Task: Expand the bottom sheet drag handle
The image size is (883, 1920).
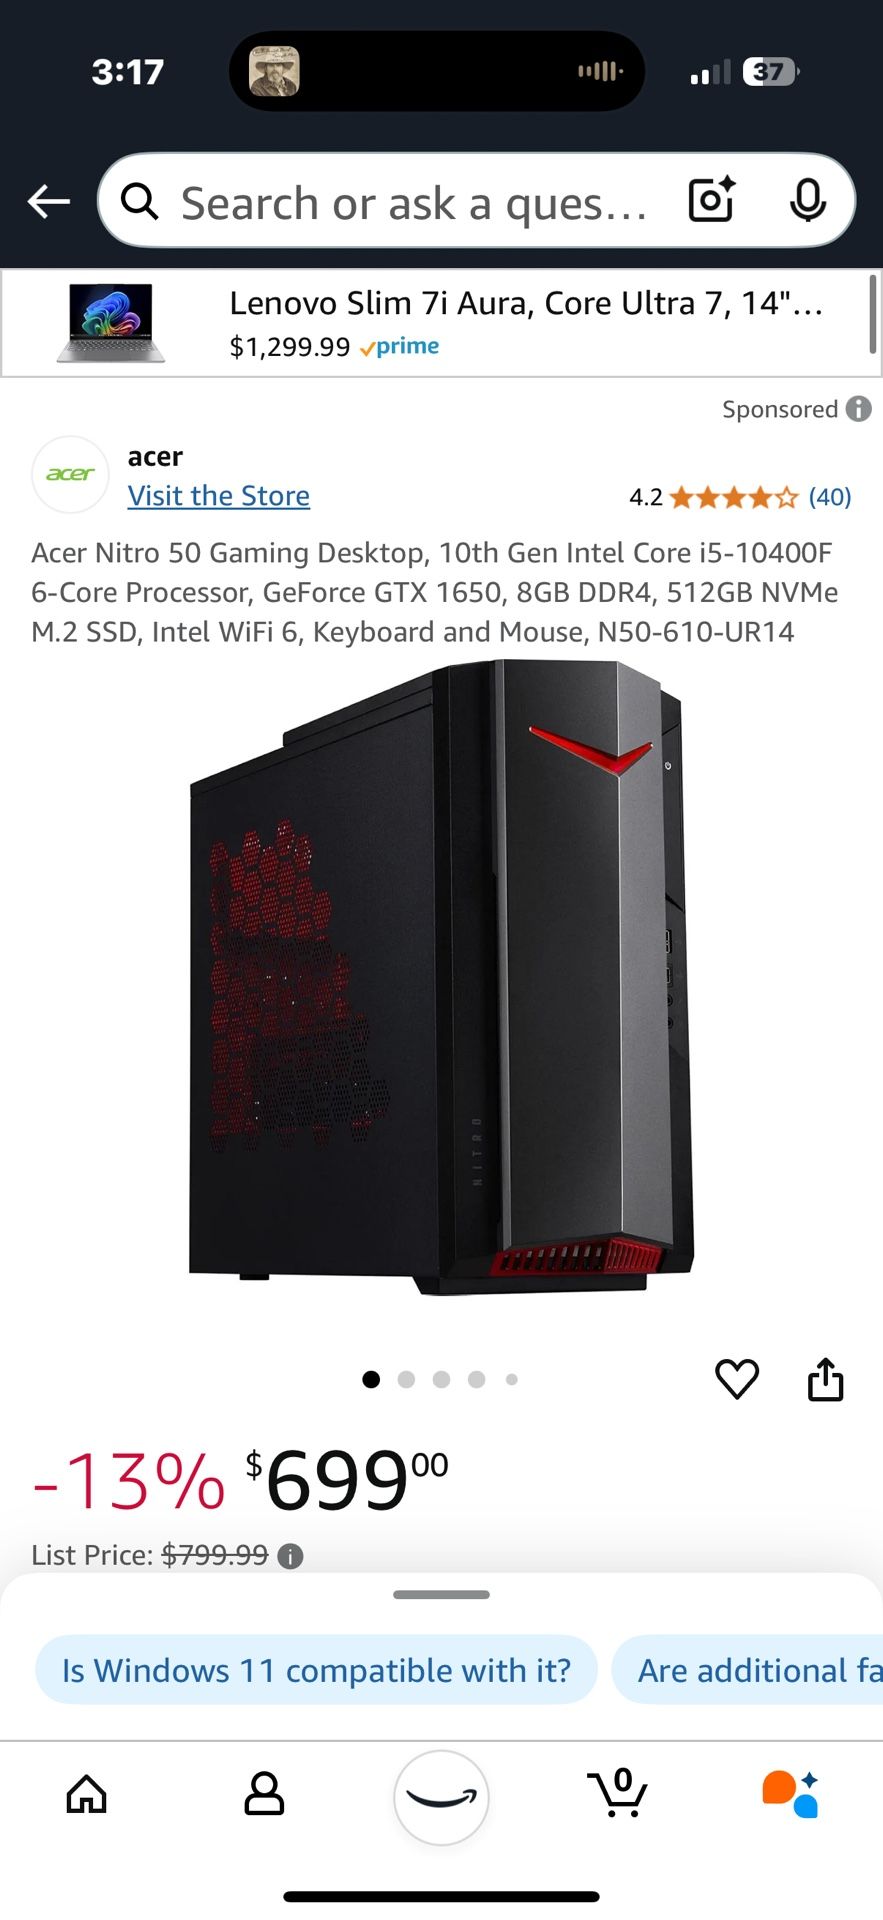Action: coord(441,1595)
